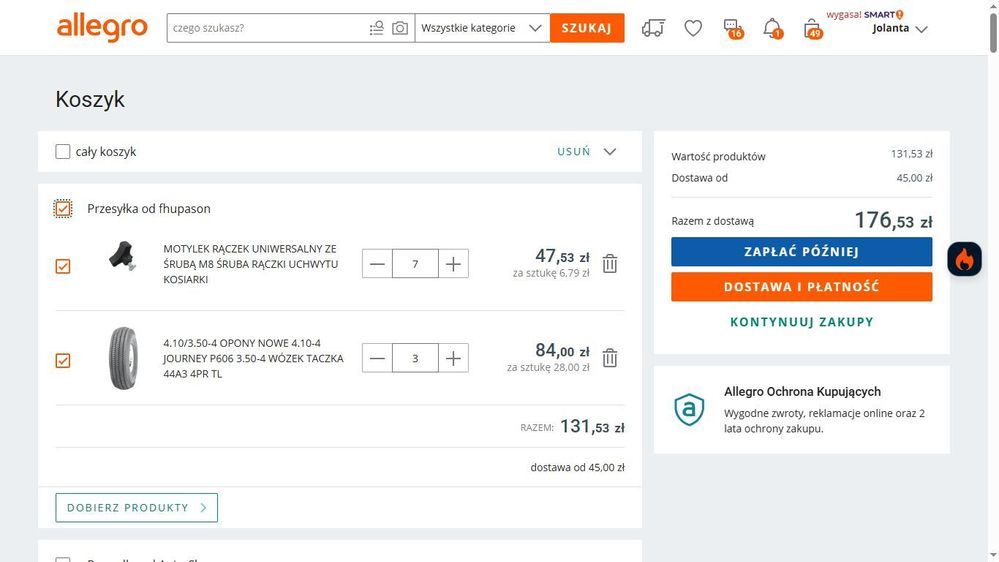This screenshot has width=999, height=562.
Task: Increase MOTYLEK RĄCZEK quantity with plus
Action: [x=453, y=264]
